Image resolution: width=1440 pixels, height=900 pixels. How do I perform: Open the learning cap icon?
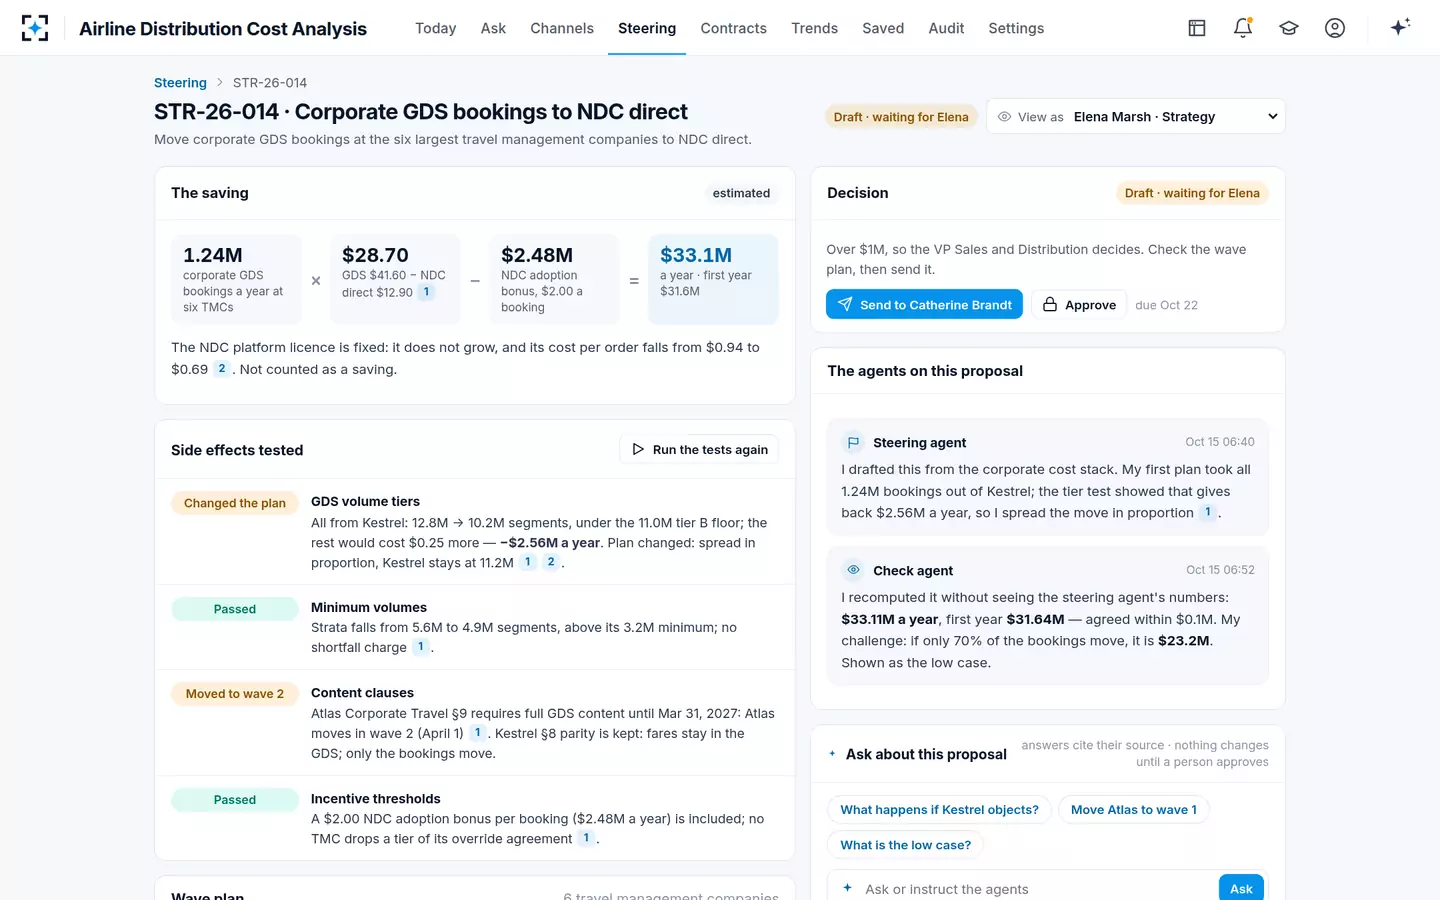[1289, 28]
